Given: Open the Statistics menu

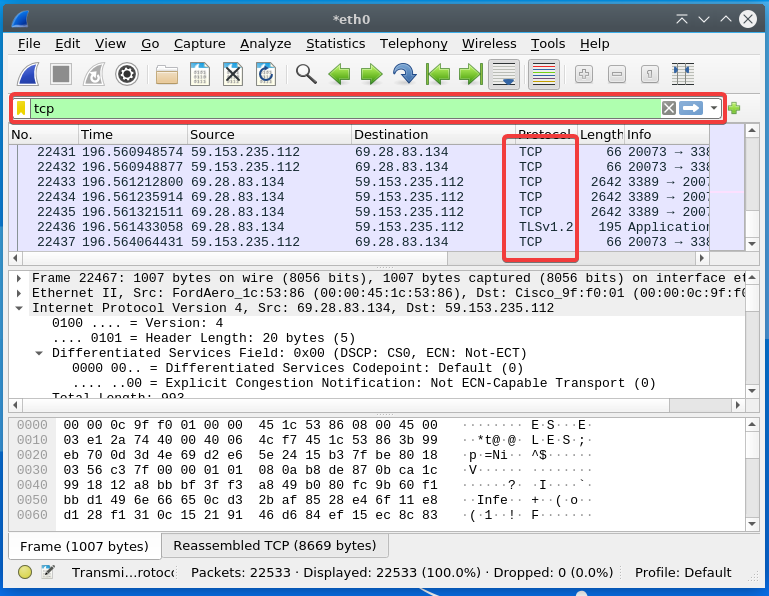Looking at the screenshot, I should [335, 44].
